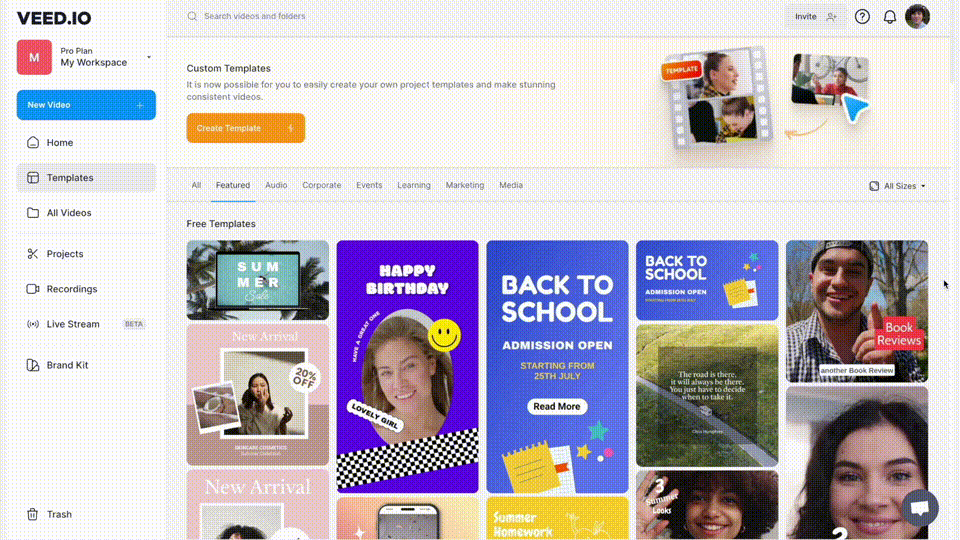Screen dimensions: 960x540
Task: Switch to the Corporate tab
Action: tap(321, 185)
